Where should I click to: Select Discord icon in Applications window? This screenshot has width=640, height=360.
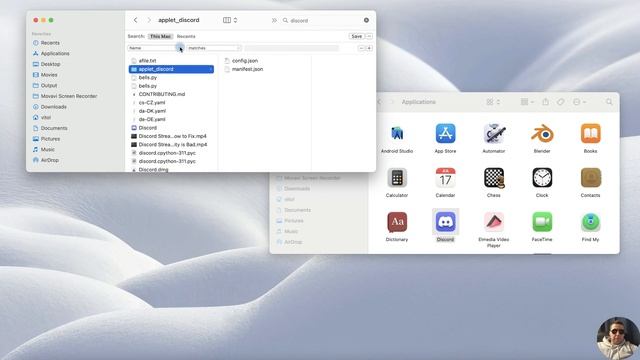click(445, 222)
